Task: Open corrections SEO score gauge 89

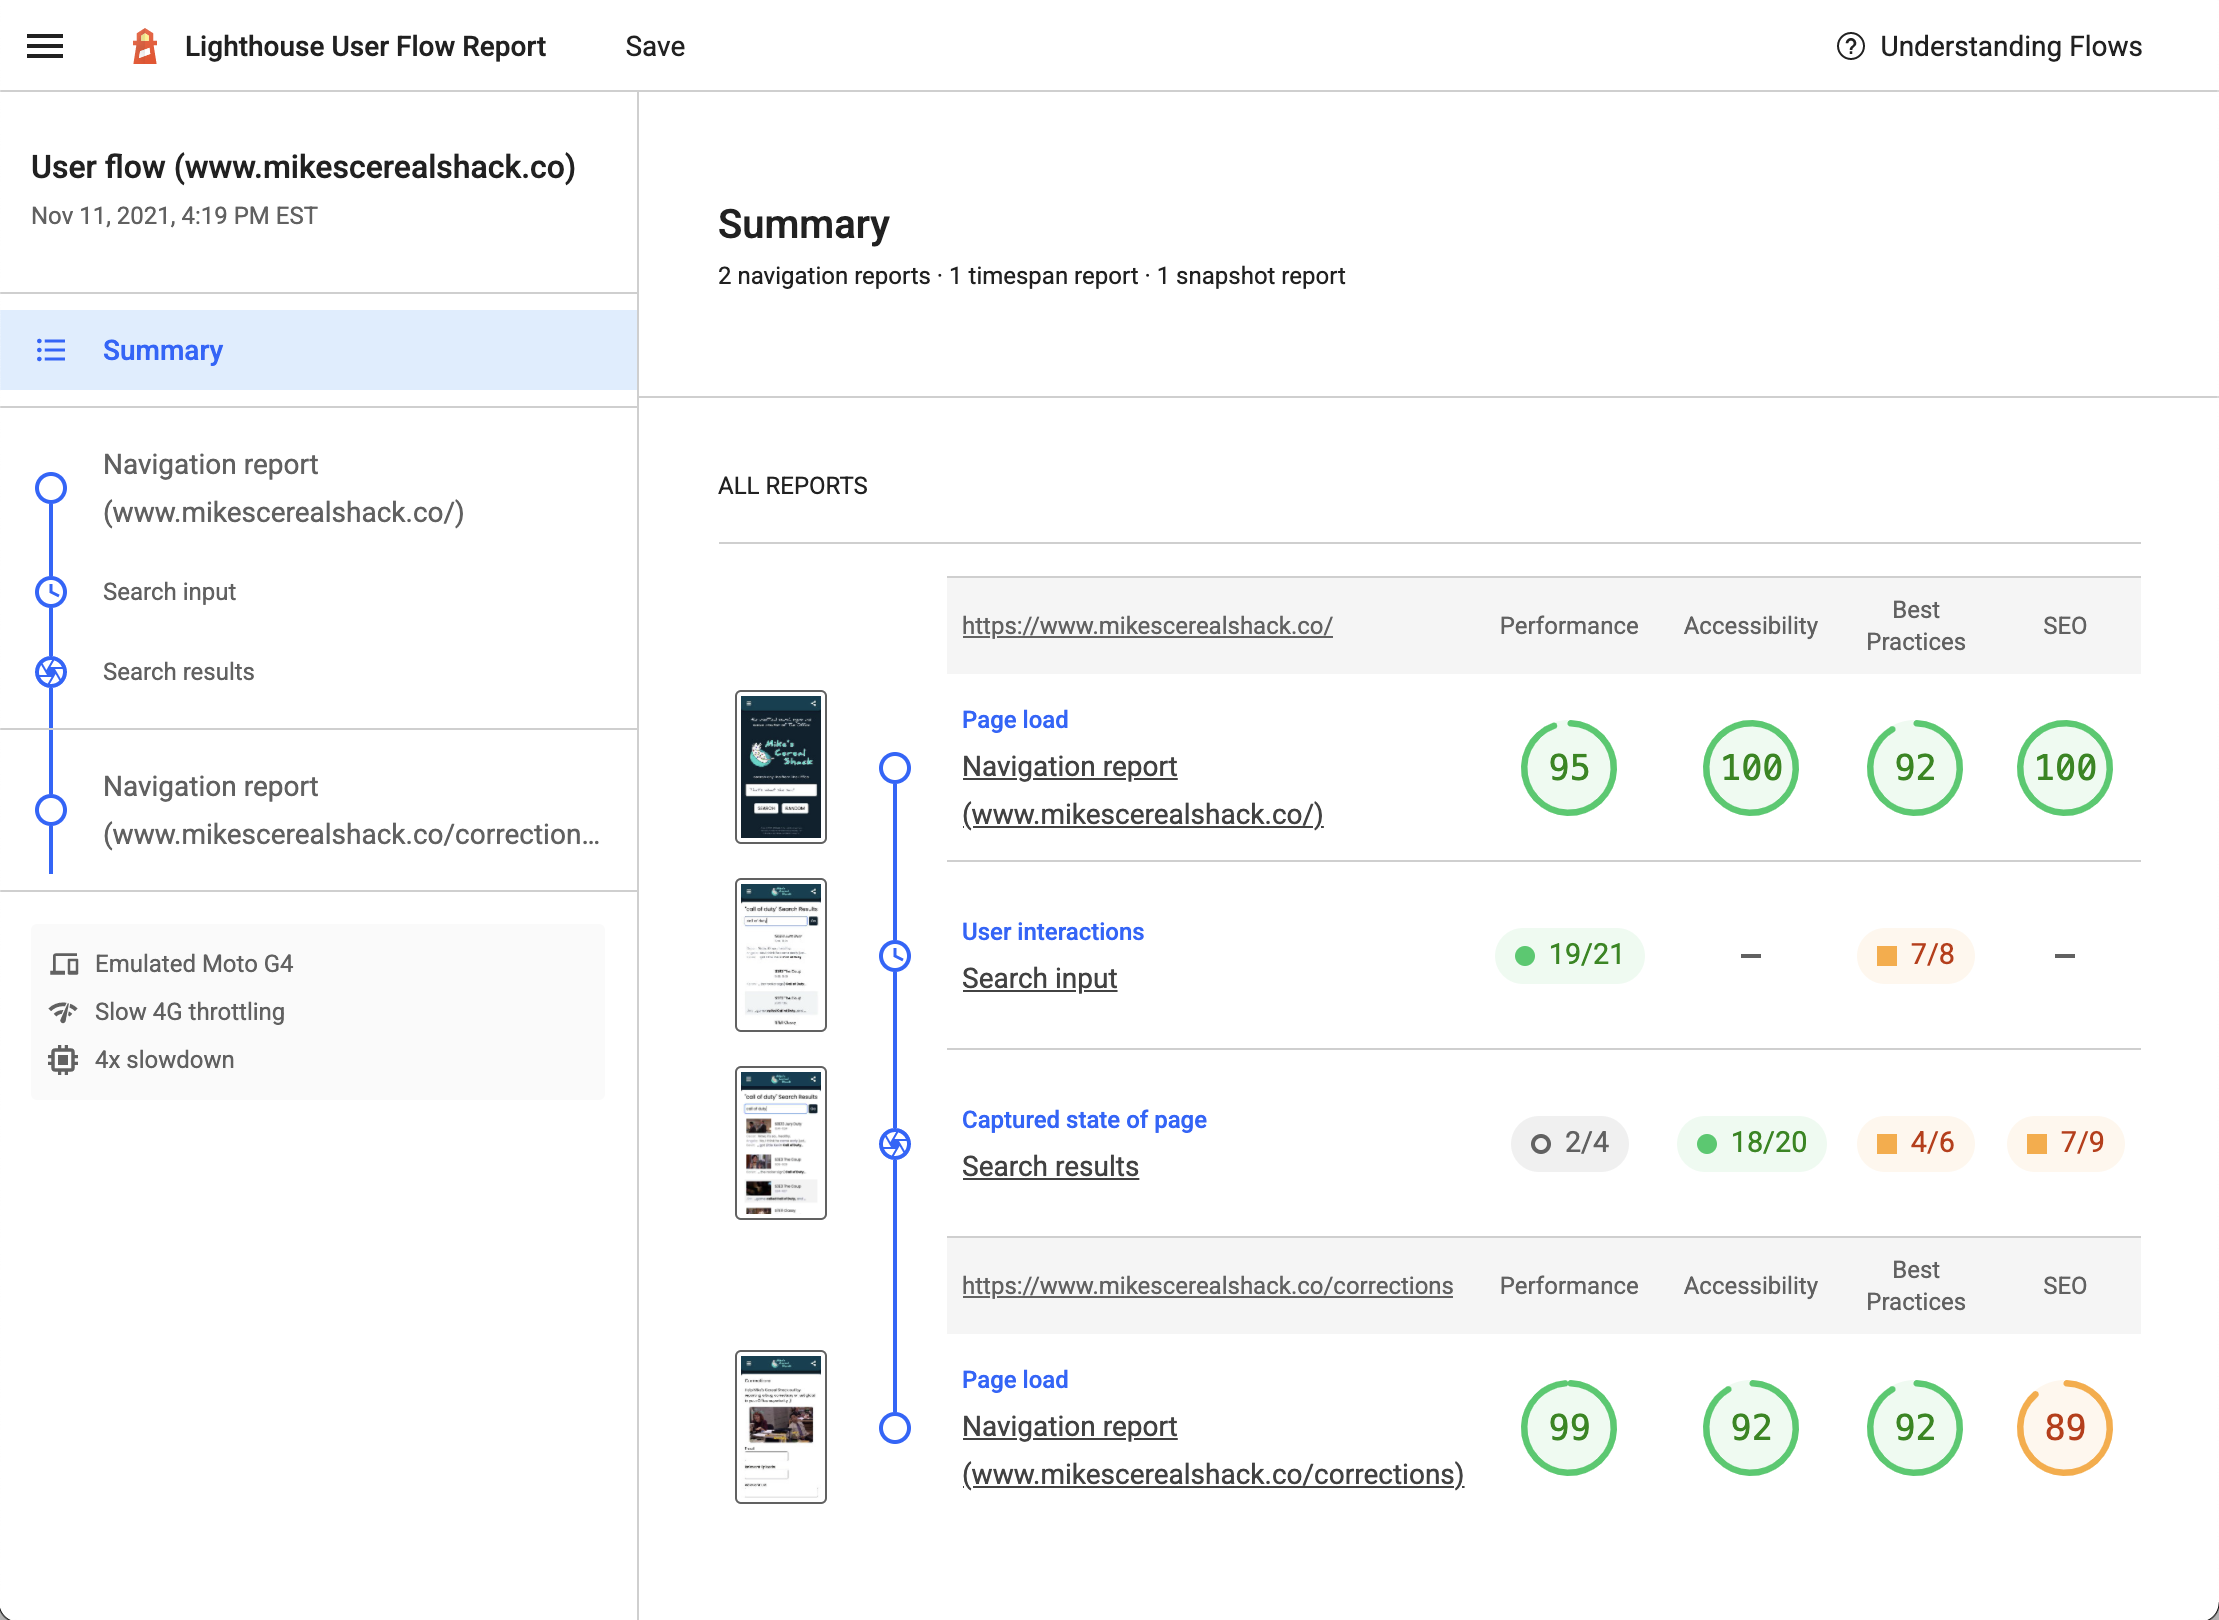Action: [x=2065, y=1428]
